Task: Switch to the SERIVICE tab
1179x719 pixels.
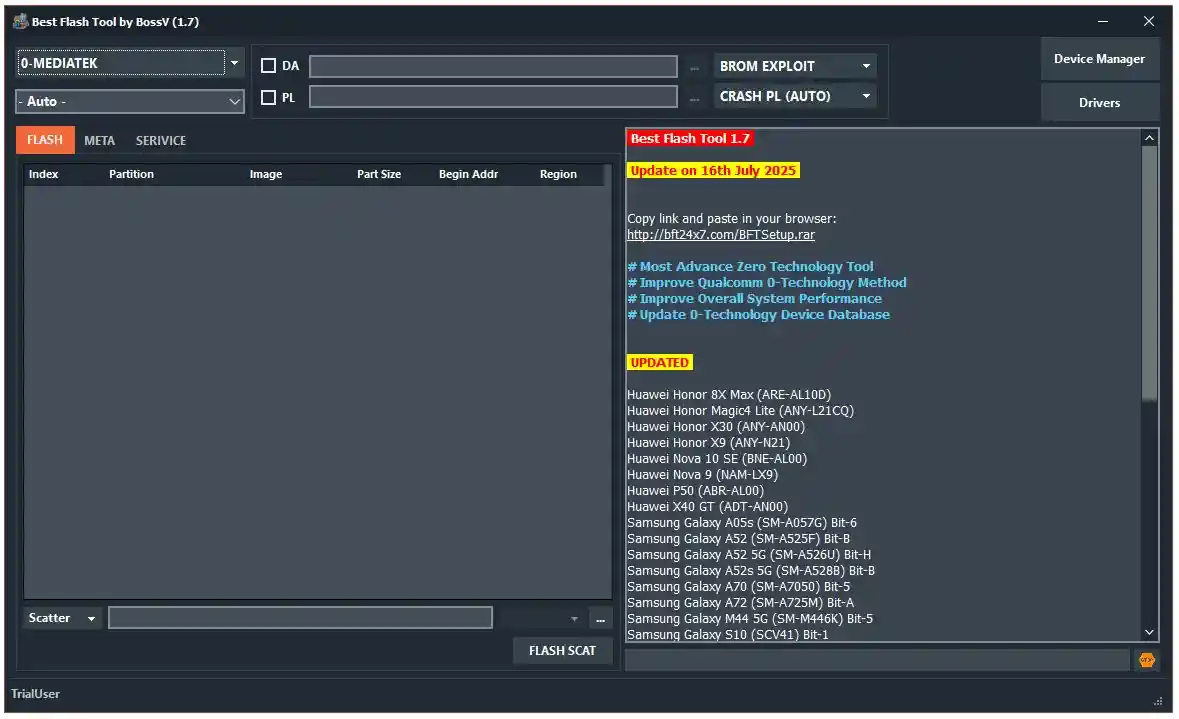Action: point(161,141)
